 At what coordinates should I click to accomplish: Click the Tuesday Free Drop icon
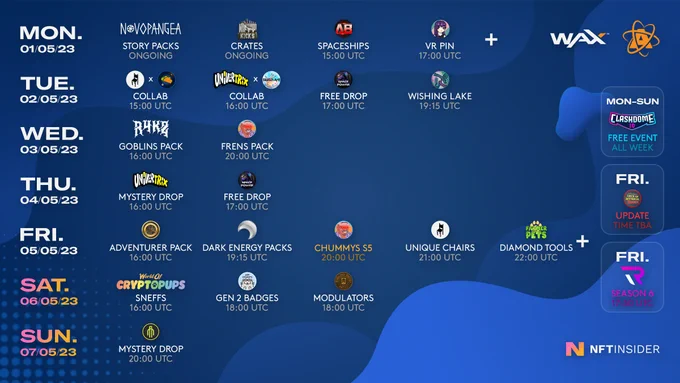pos(343,80)
